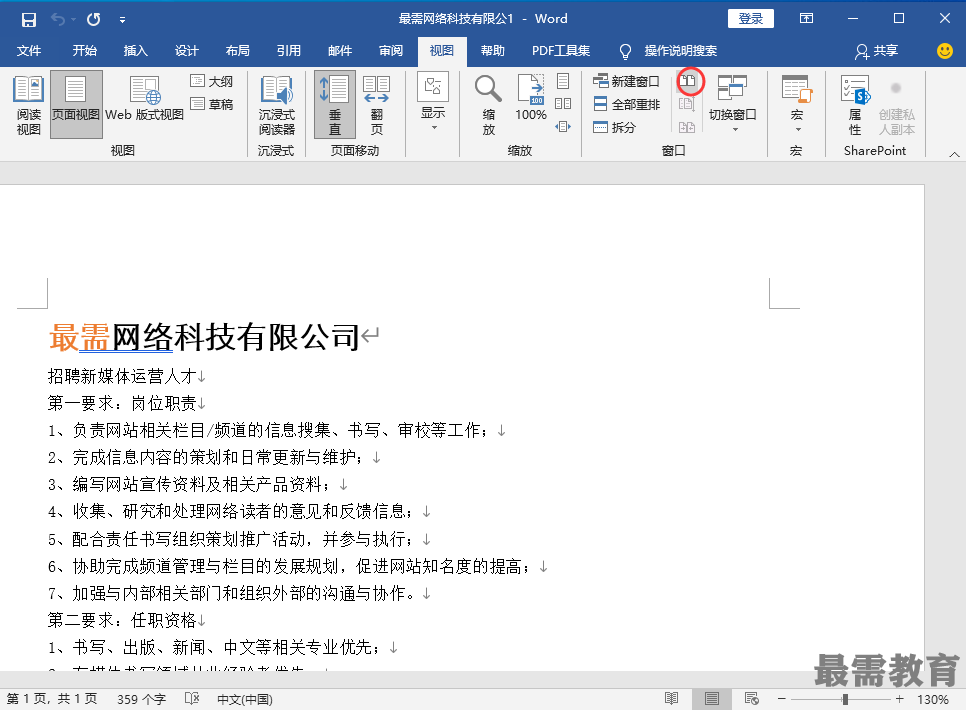Viewport: 966px width, 710px height.
Task: Select Page Width zoom icon
Action: pos(563,126)
